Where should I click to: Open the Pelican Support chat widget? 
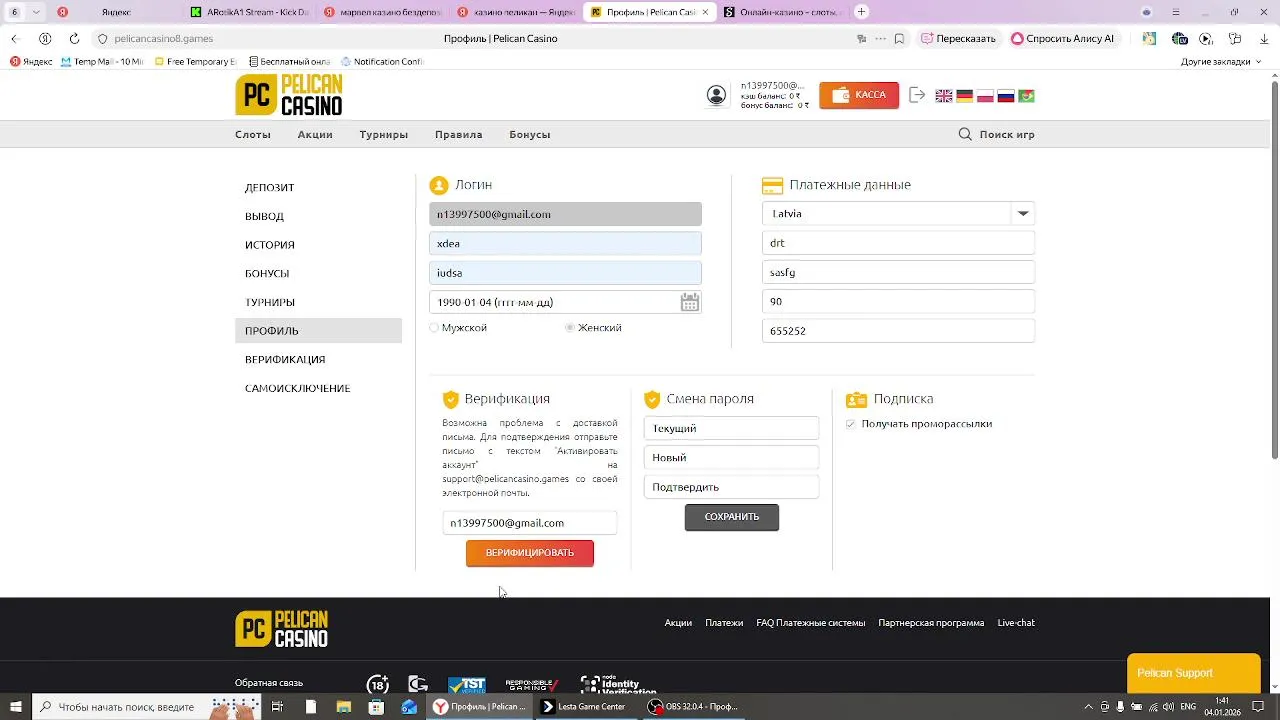[x=1194, y=673]
